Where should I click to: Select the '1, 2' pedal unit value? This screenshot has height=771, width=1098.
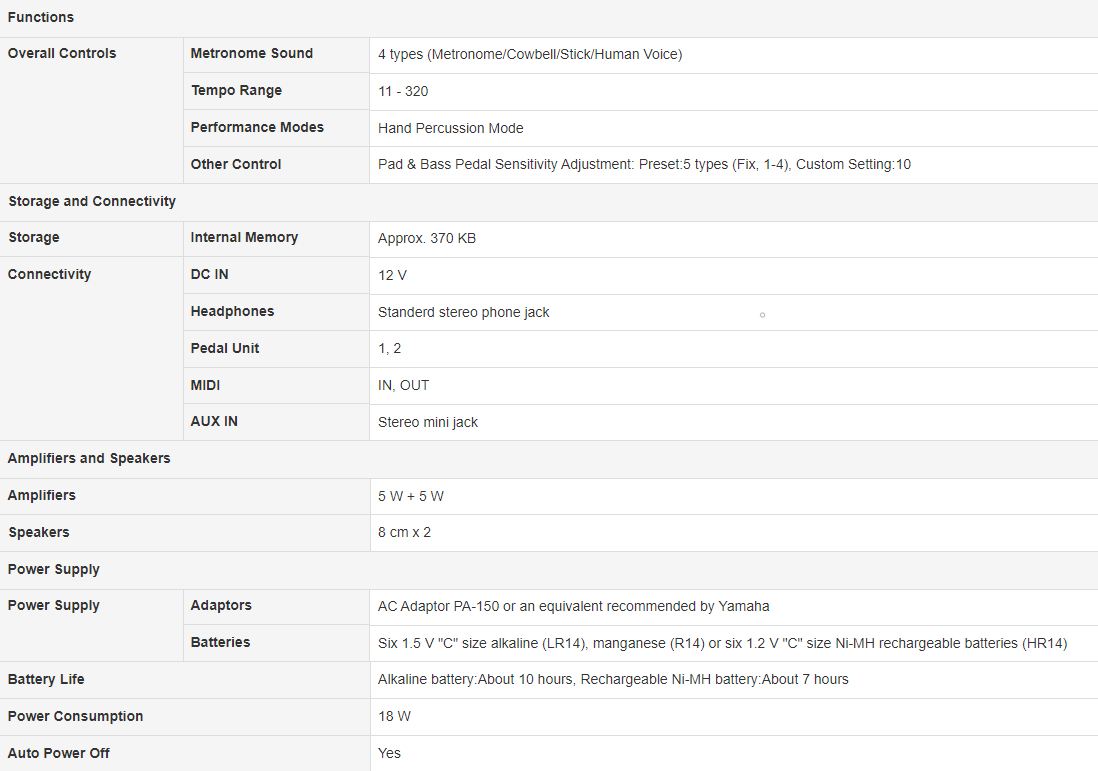click(389, 349)
